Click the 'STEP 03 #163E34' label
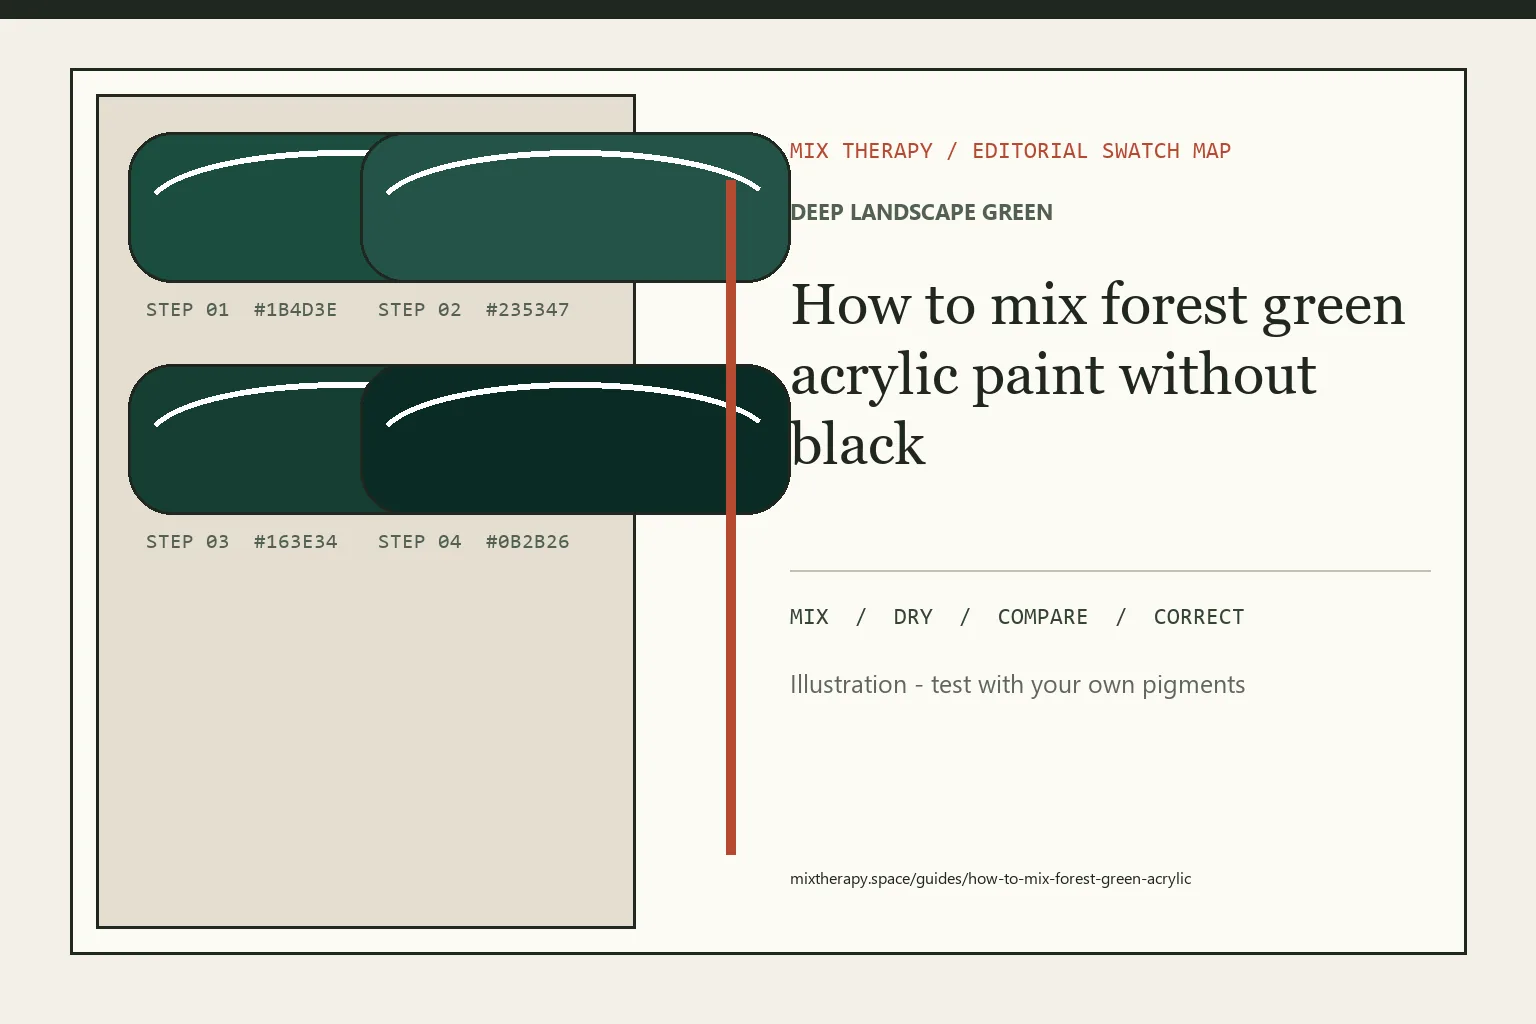Viewport: 1536px width, 1024px height. [241, 542]
